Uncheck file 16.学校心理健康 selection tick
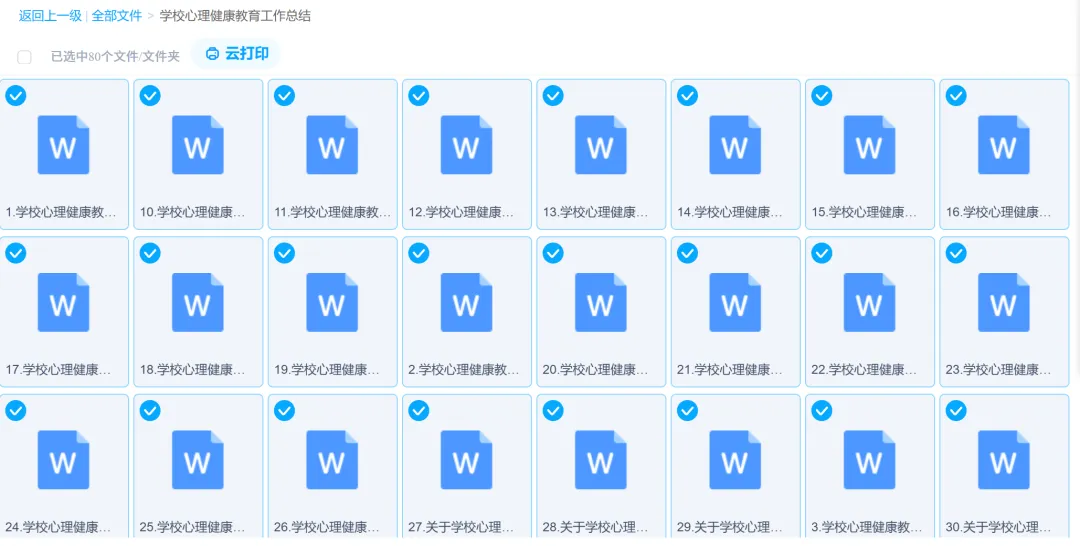Image resolution: width=1080 pixels, height=546 pixels. tap(956, 96)
